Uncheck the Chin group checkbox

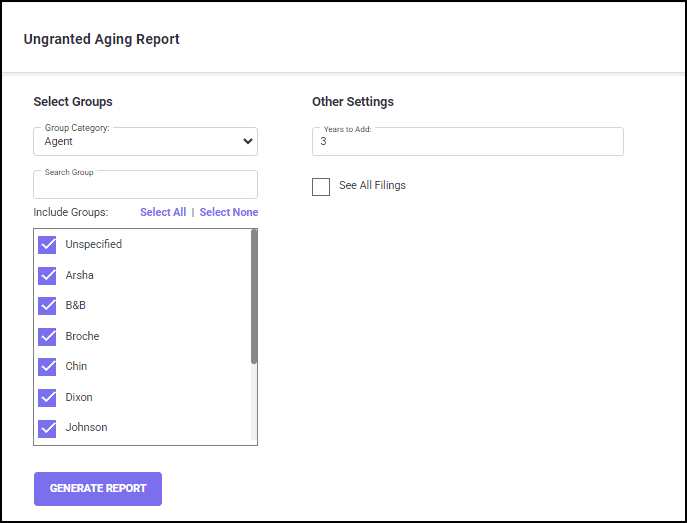pos(47,367)
